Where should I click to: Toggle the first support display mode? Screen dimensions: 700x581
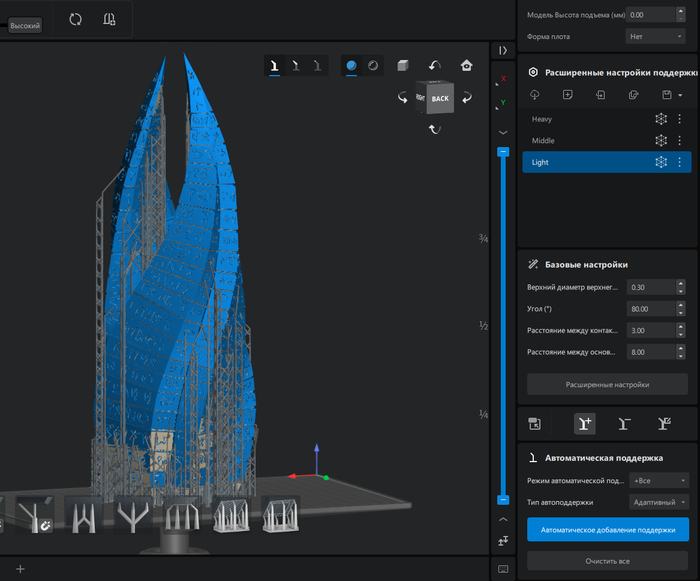[x=274, y=66]
